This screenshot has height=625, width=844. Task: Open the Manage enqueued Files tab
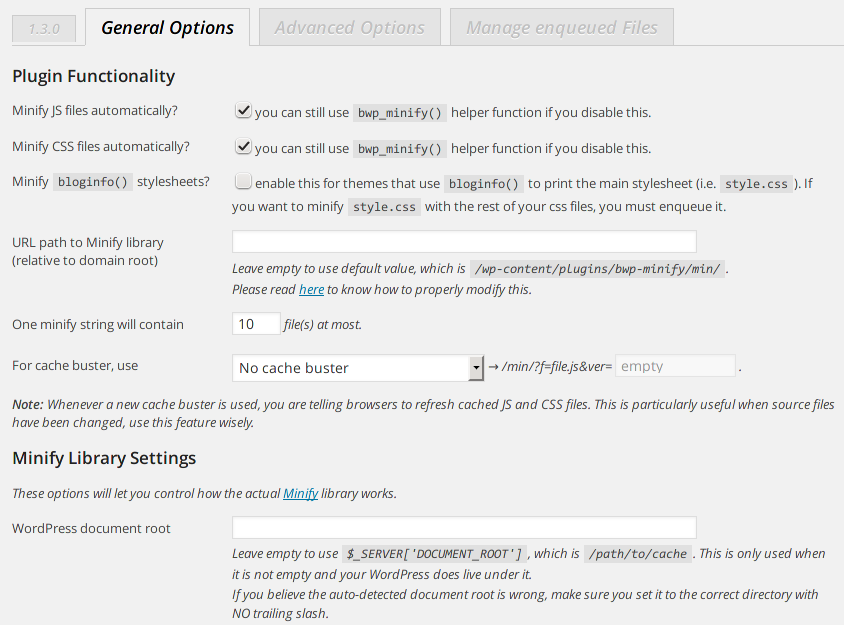(561, 28)
